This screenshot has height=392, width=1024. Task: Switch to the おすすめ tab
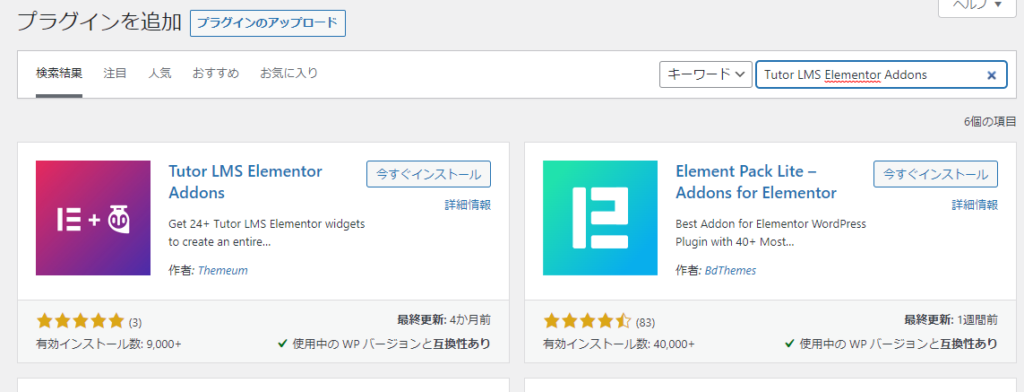click(x=216, y=73)
